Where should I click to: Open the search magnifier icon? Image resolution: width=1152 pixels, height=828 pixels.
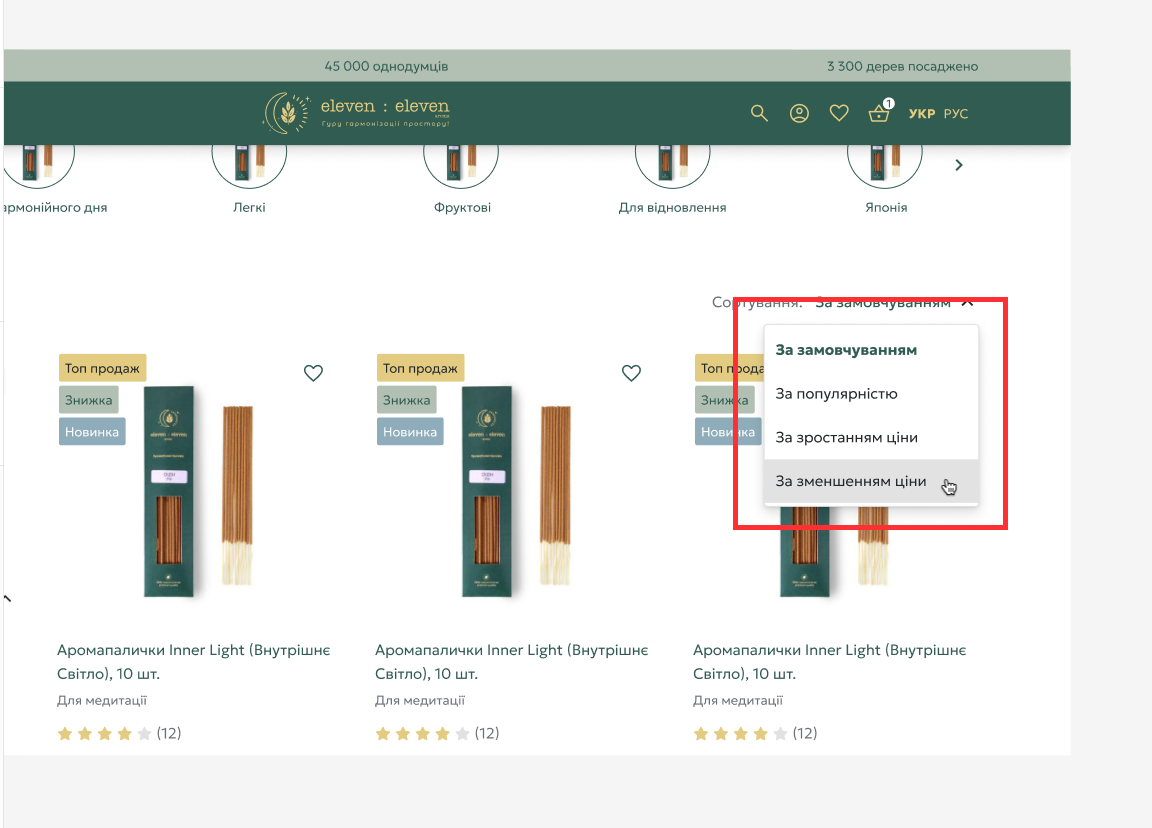759,113
